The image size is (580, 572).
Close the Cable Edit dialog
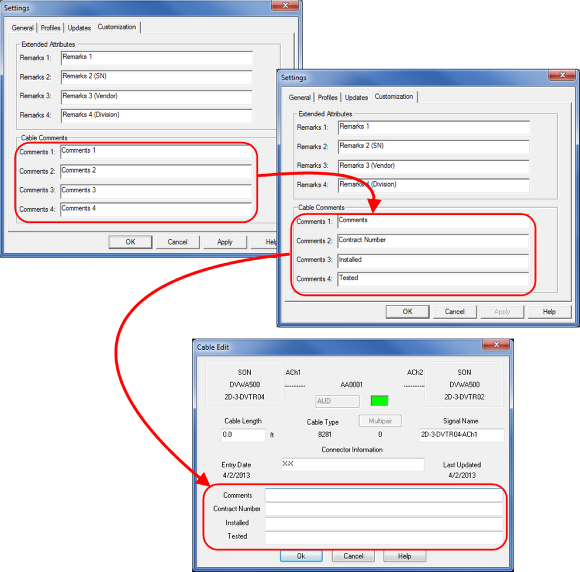click(x=496, y=344)
